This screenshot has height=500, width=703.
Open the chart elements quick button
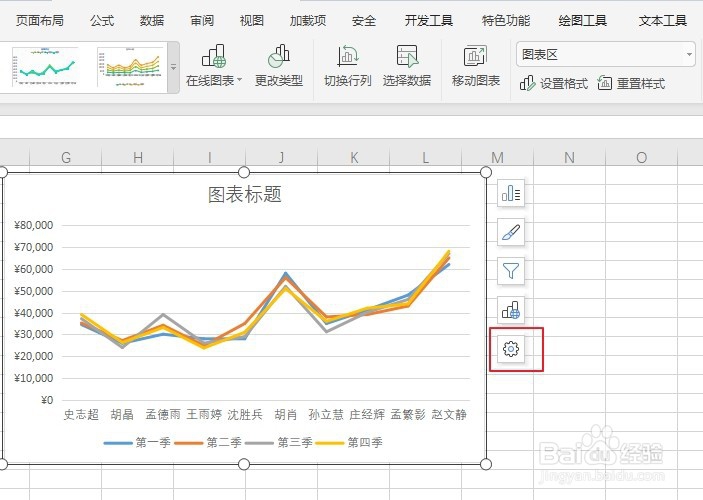tap(511, 194)
